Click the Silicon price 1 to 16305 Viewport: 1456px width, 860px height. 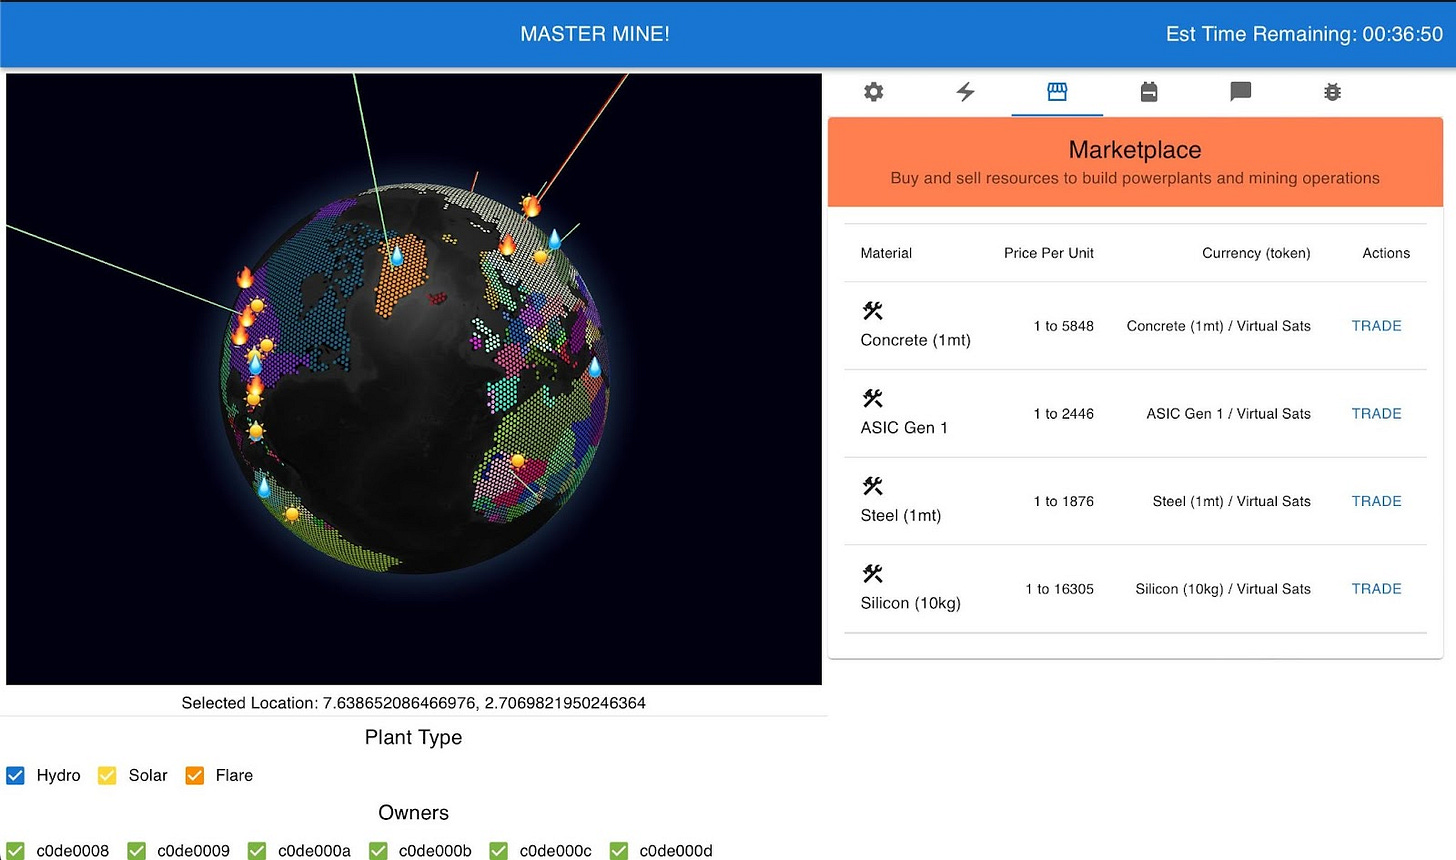[1060, 589]
